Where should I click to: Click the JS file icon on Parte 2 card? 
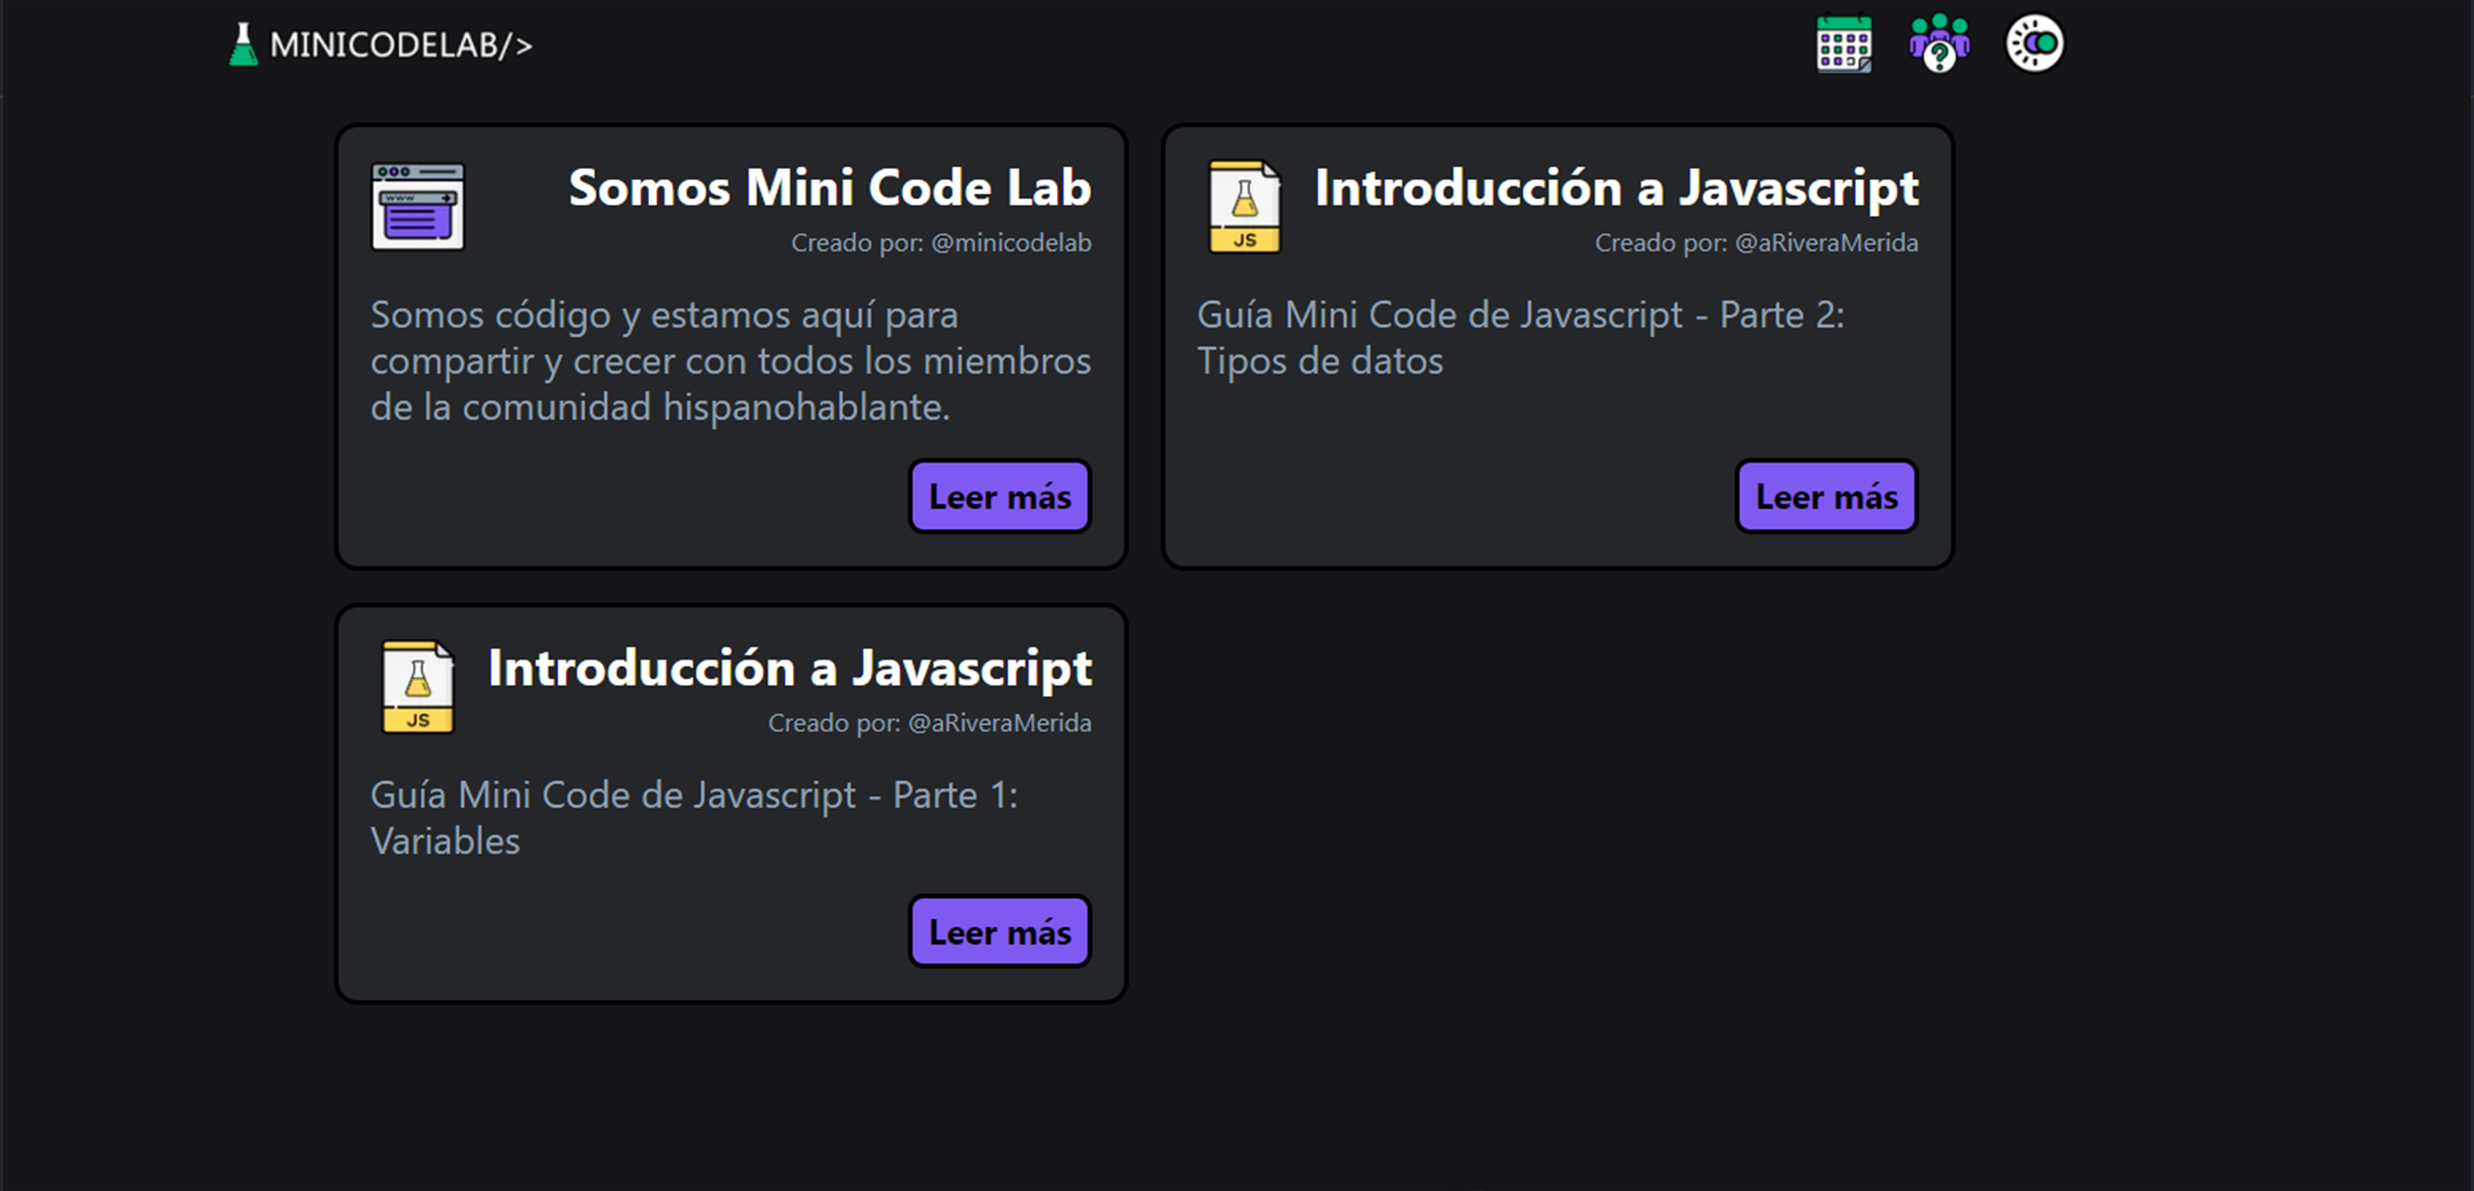[1245, 207]
